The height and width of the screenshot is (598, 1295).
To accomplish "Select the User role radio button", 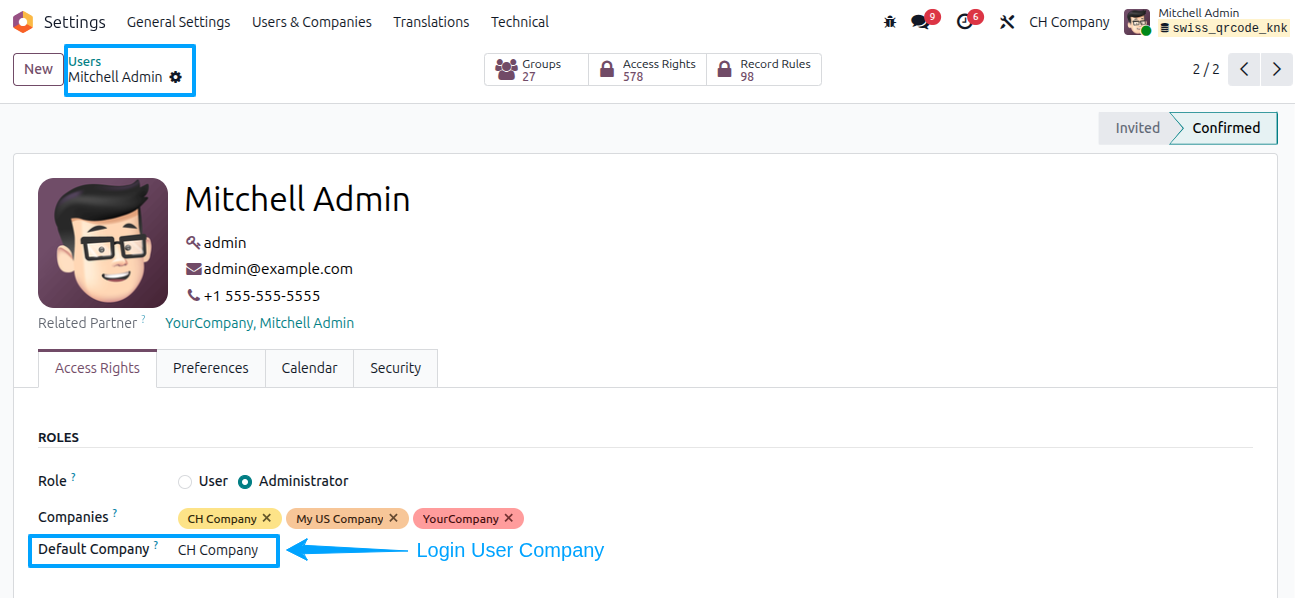I will (185, 481).
